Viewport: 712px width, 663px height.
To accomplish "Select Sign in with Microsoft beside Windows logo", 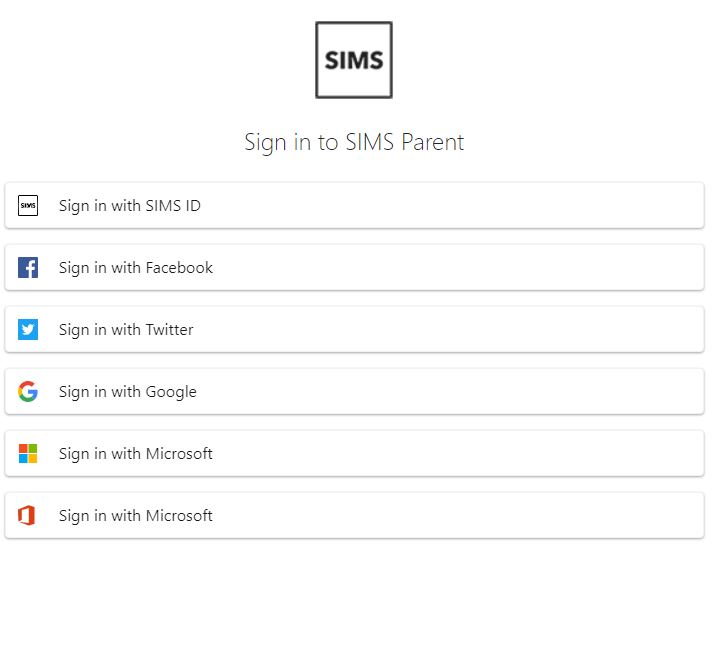I will point(136,454).
